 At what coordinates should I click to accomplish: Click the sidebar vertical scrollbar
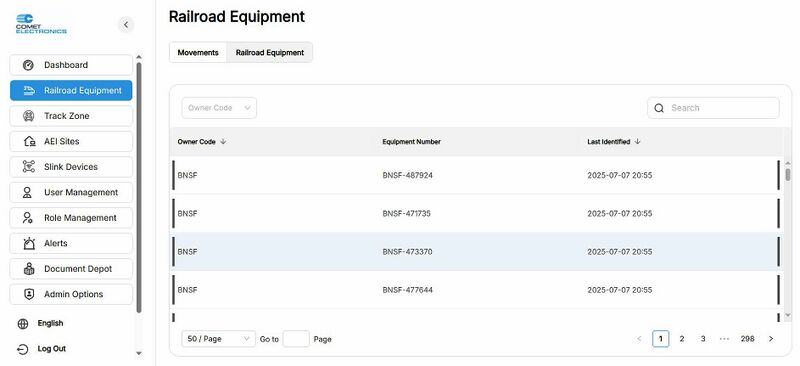(139, 187)
